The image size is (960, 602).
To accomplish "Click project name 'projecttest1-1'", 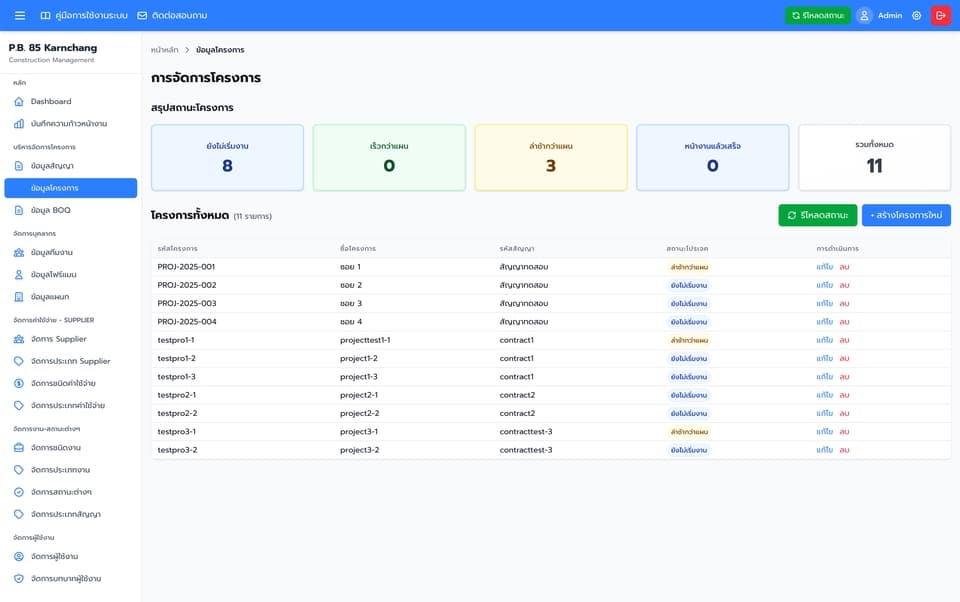I will (x=365, y=340).
